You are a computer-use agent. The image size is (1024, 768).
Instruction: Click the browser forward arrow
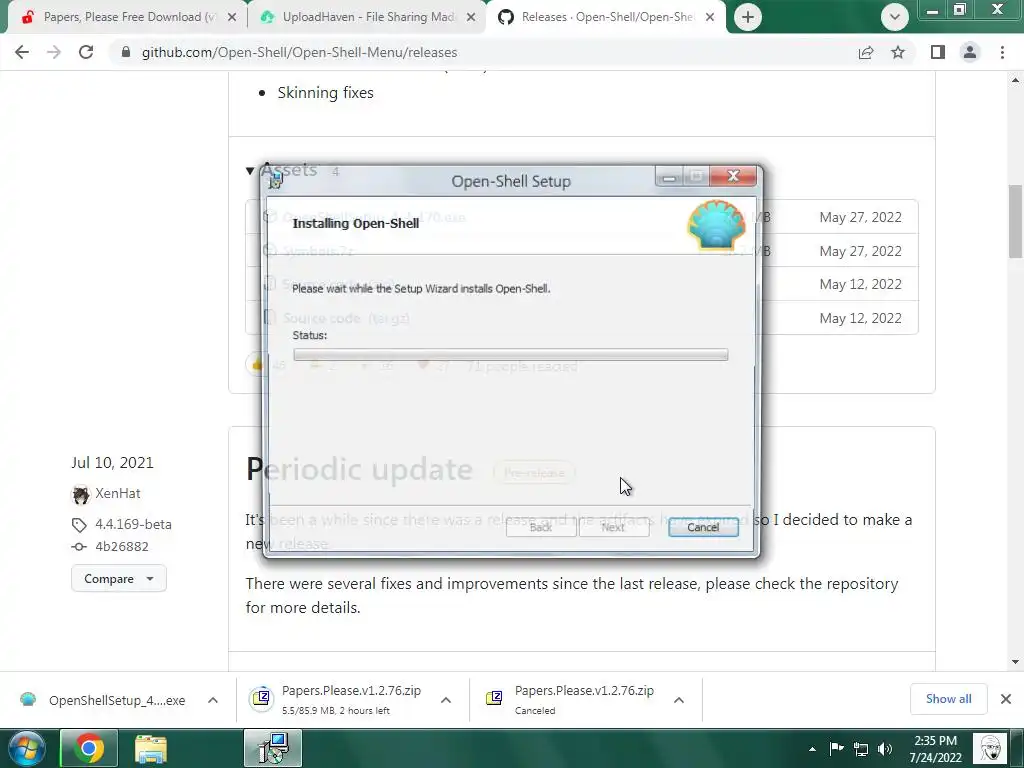point(54,52)
